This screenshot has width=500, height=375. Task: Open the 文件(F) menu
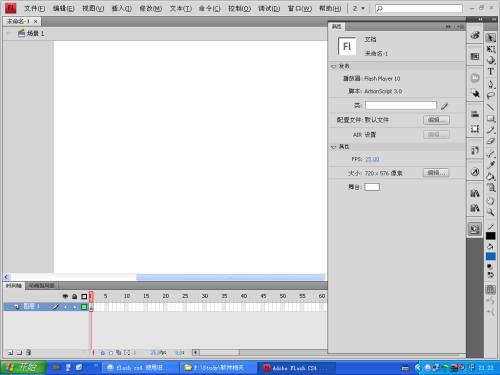[x=34, y=8]
